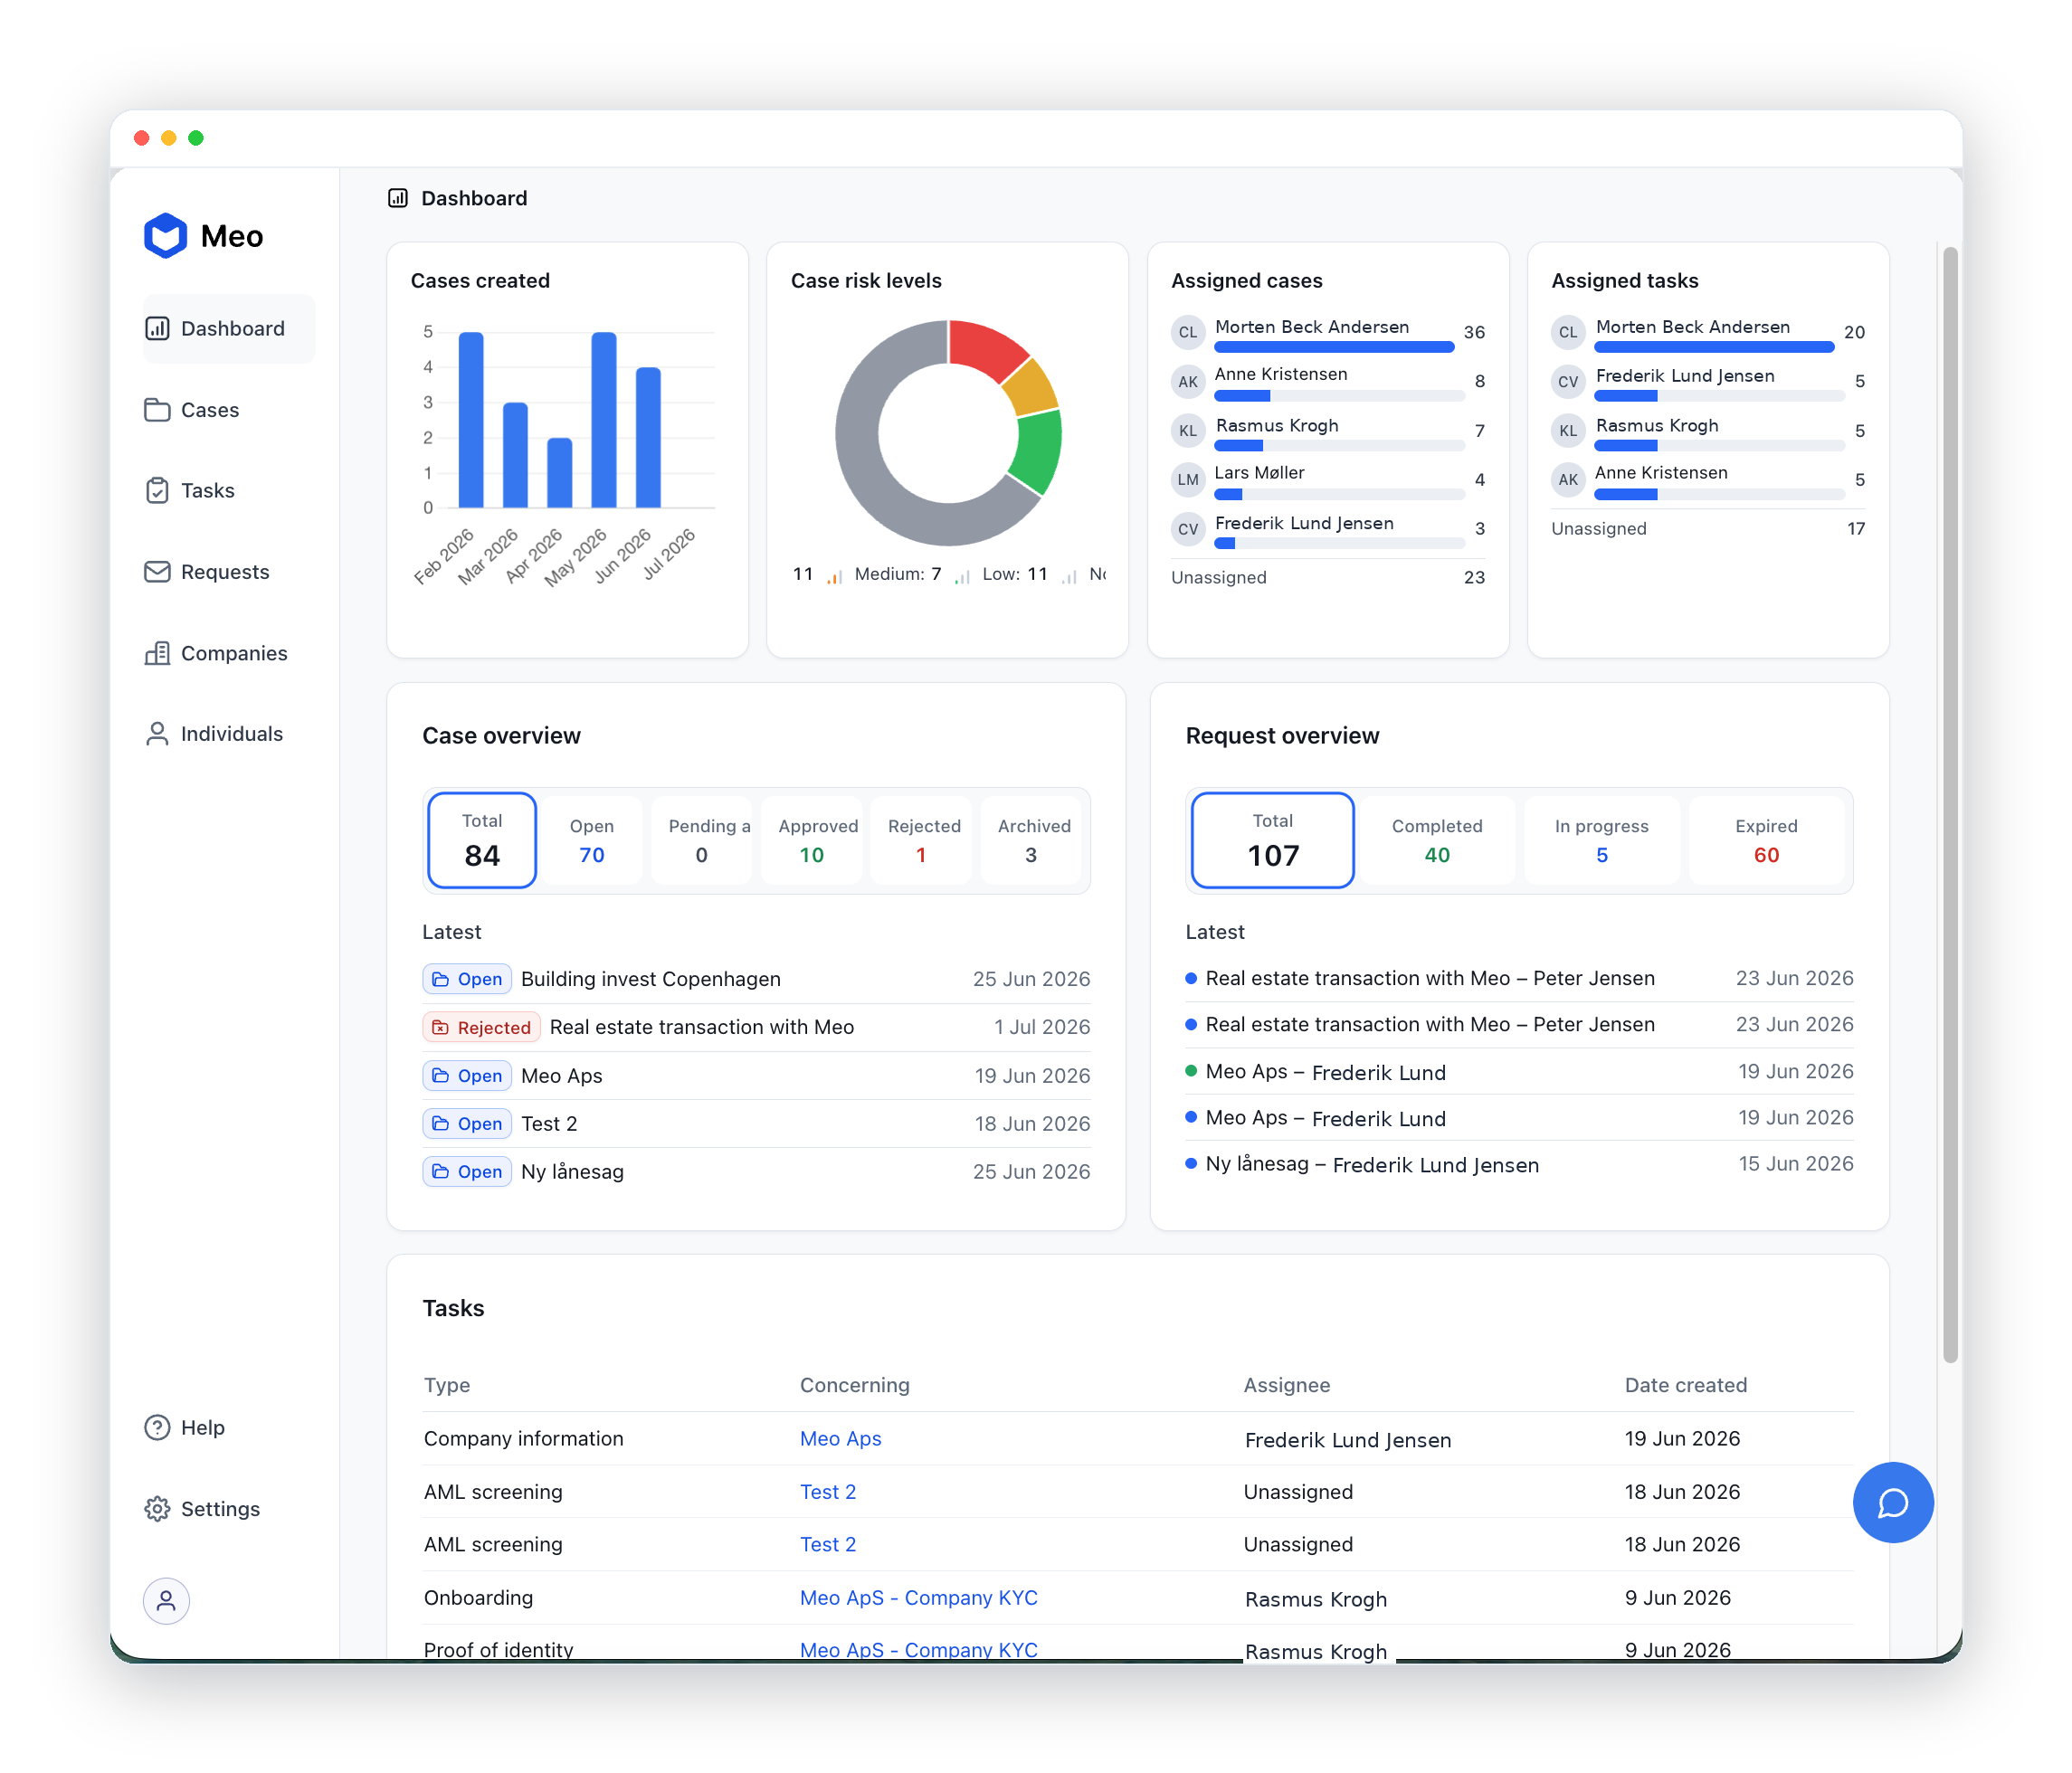This screenshot has width=2072, height=1773.
Task: Click the green segment of risk donut
Action: (1036, 452)
